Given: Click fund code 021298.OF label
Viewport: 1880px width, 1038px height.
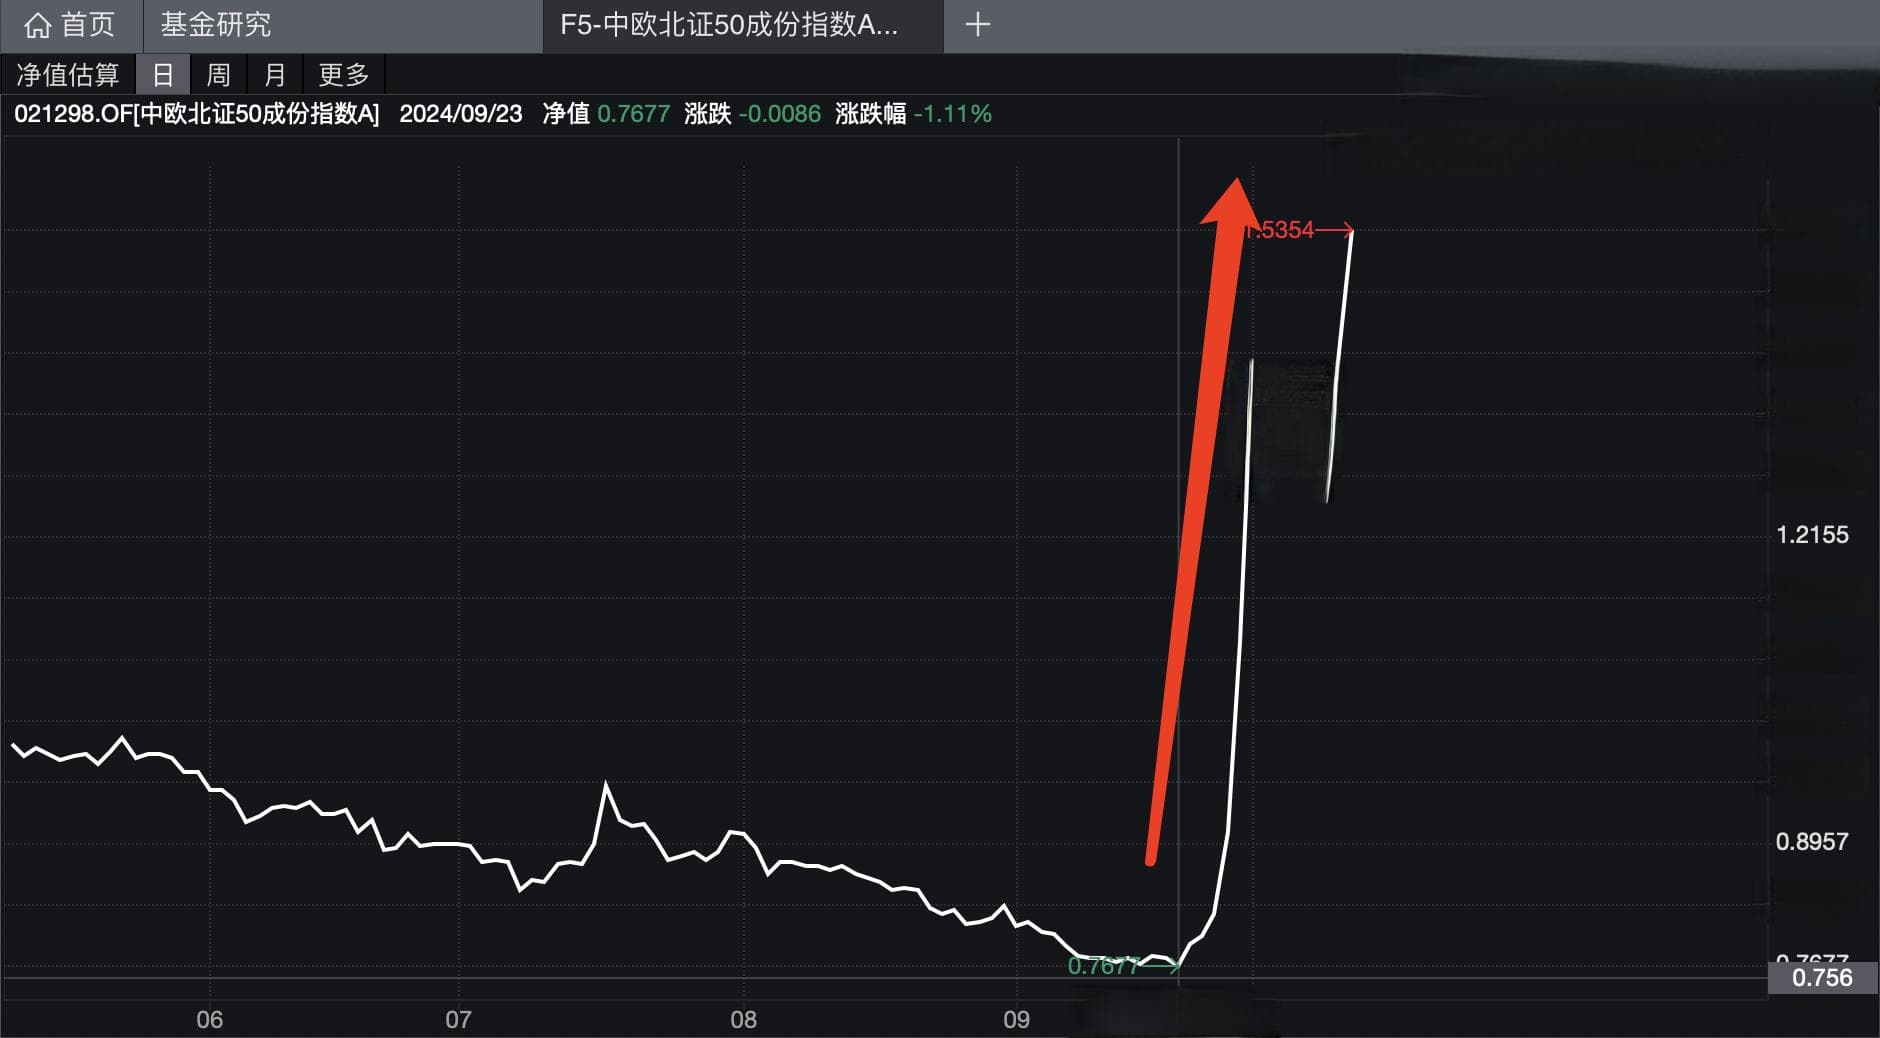Looking at the screenshot, I should click(x=197, y=114).
